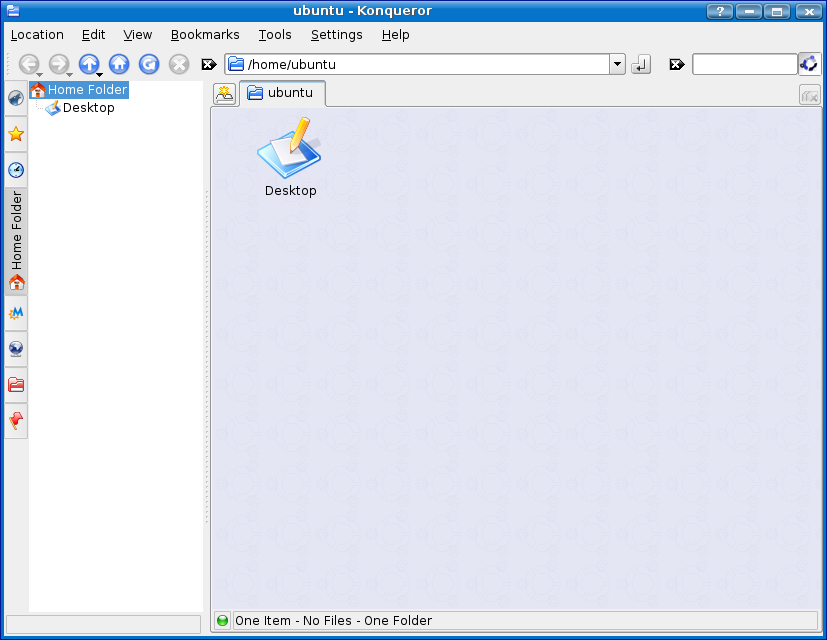Reload the current folder view
The image size is (827, 640).
pos(149,64)
